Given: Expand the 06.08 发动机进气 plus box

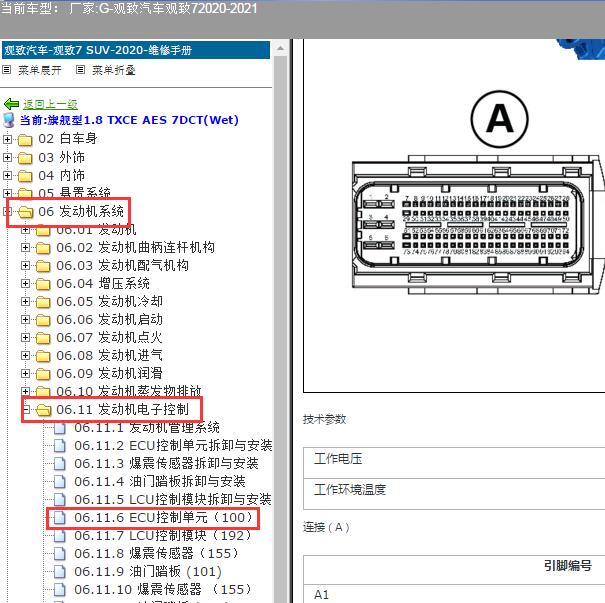Looking at the screenshot, I should click(25, 355).
